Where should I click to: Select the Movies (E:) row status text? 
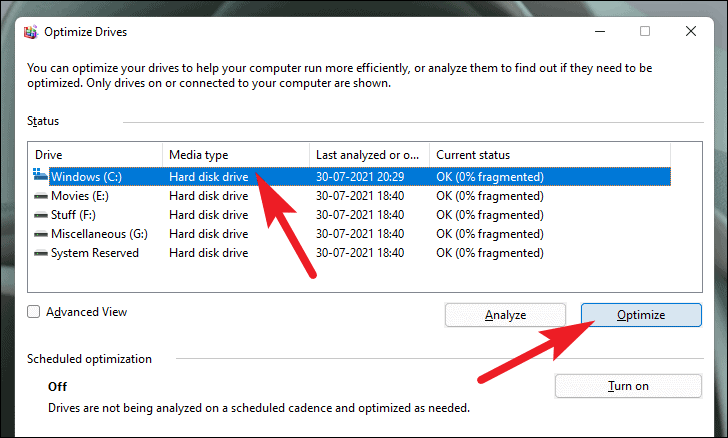point(490,196)
